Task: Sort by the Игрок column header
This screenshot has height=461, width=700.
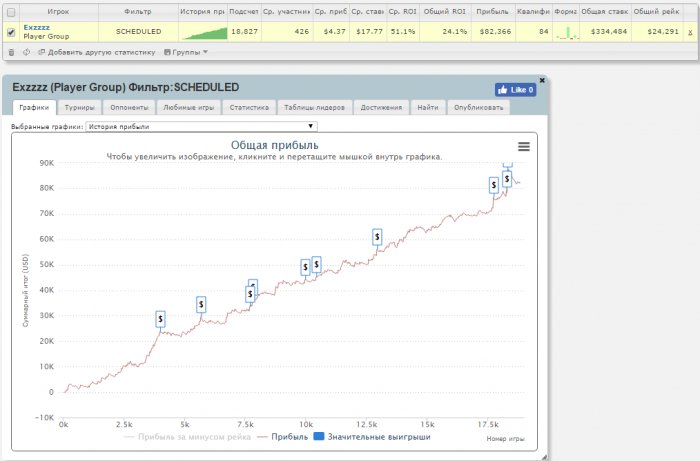Action: 58,12
